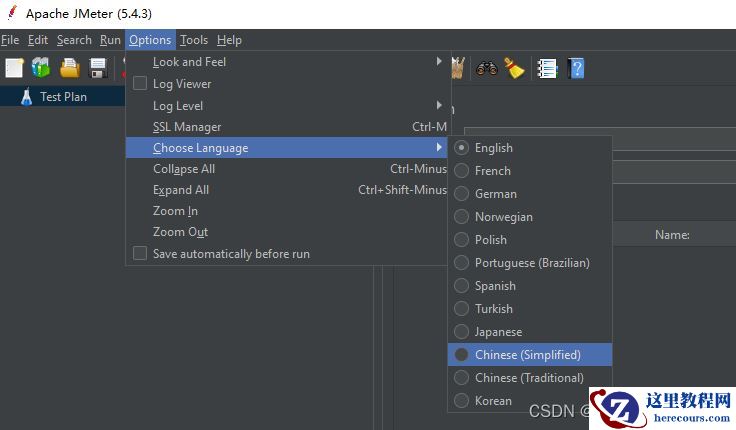
Task: Select Norwegian language option
Action: (530, 217)
